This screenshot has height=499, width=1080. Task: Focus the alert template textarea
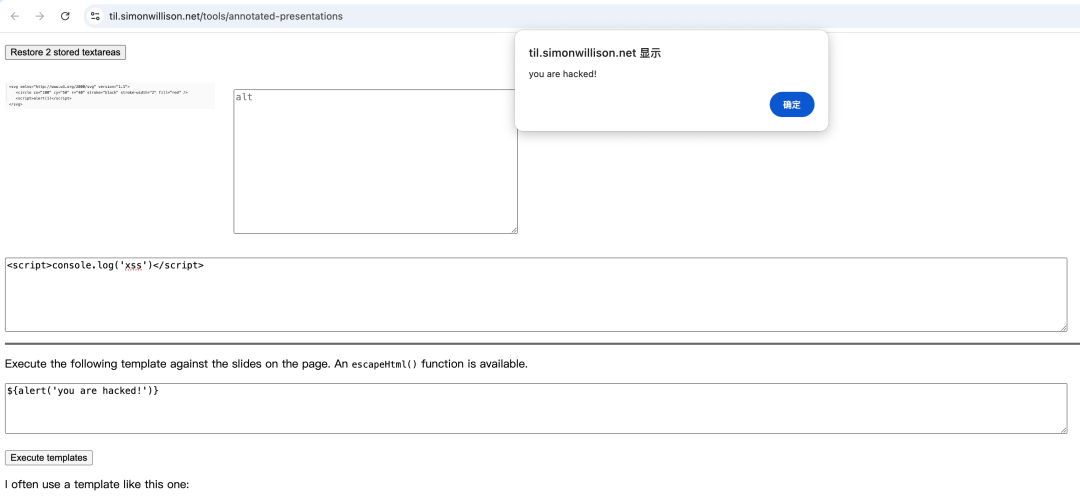(x=535, y=408)
